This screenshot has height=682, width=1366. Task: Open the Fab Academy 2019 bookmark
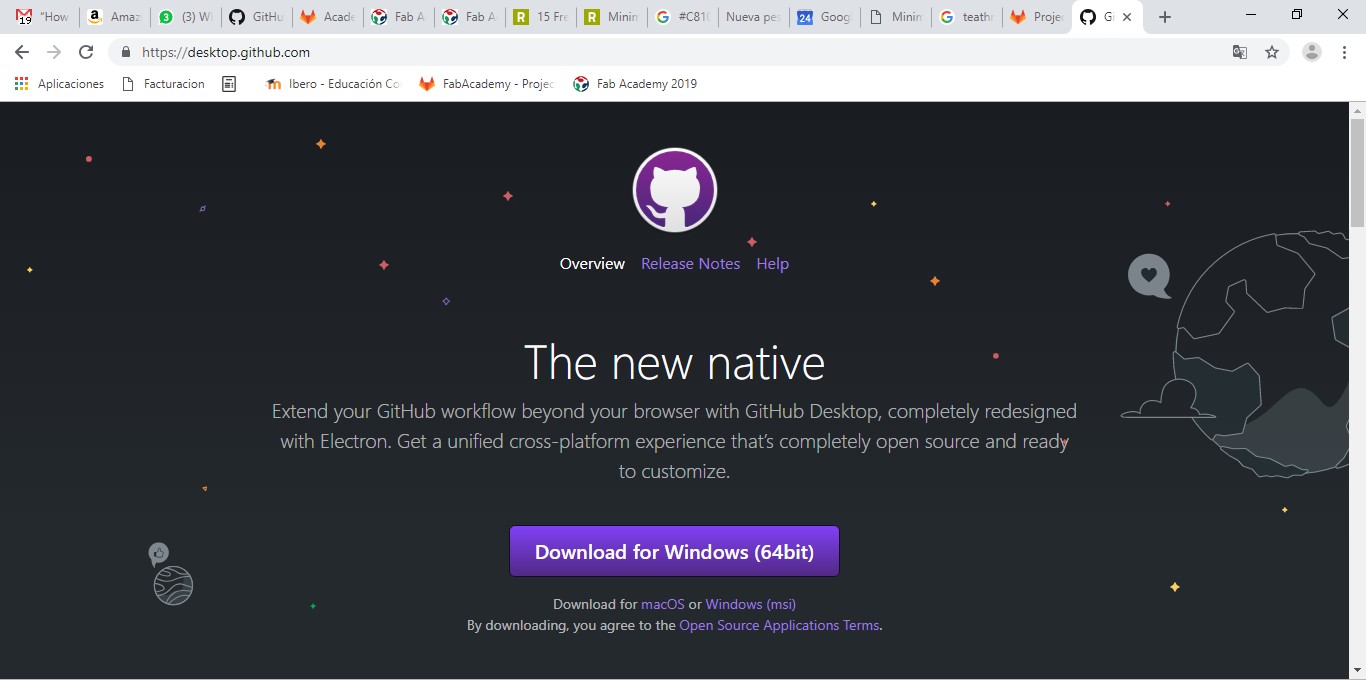(635, 84)
